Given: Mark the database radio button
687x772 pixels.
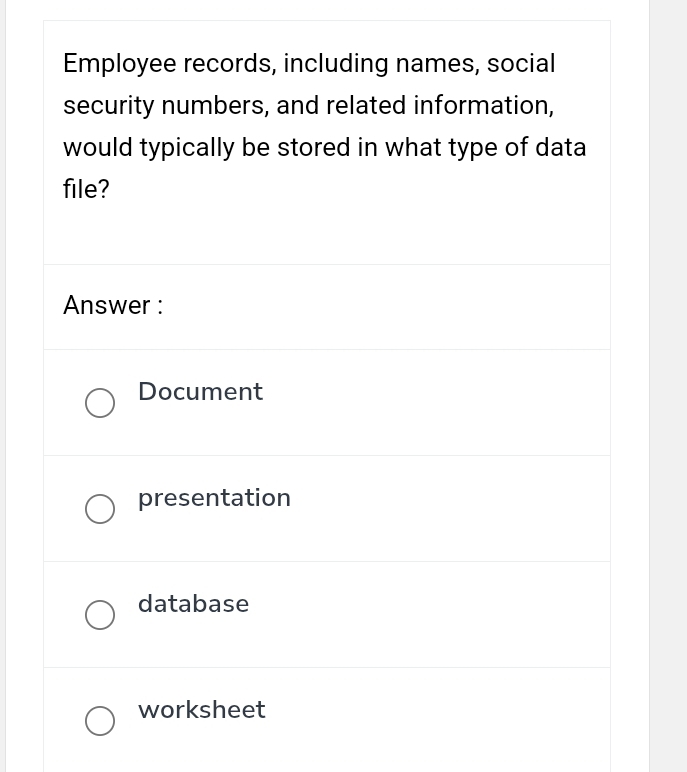Looking at the screenshot, I should click(100, 615).
